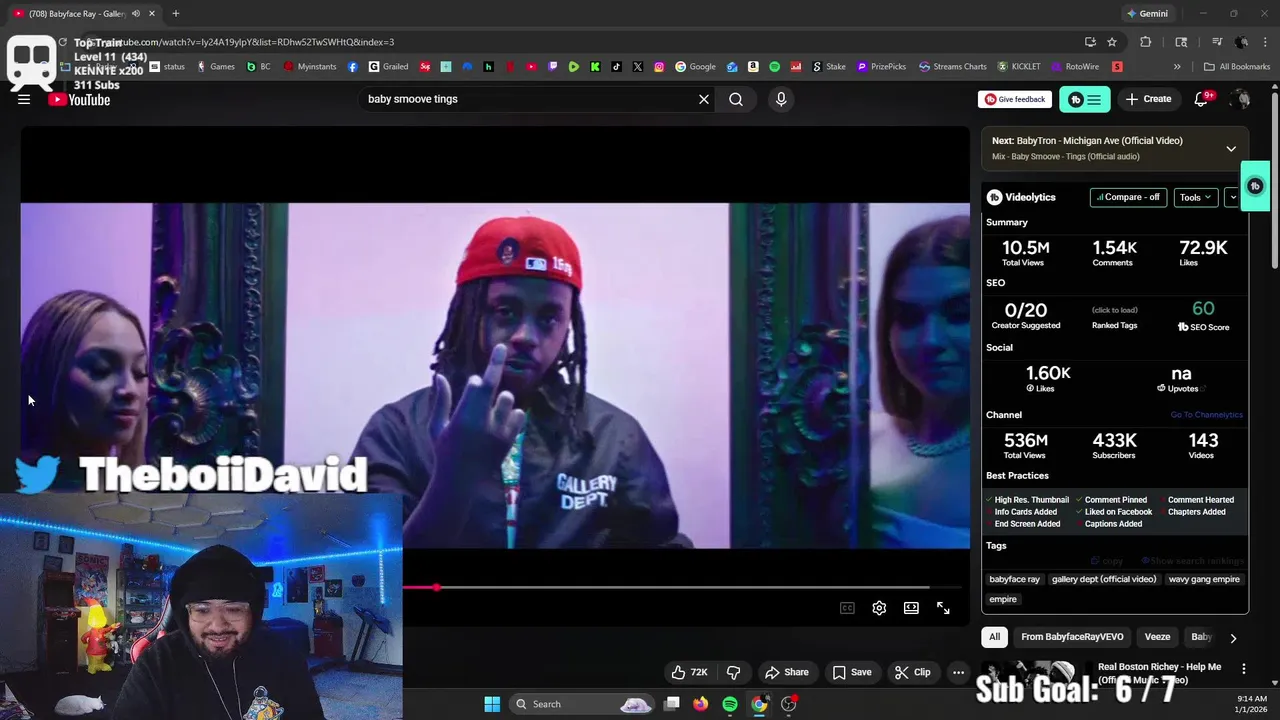
Task: Switch to the Babyface Ray browser tab
Action: [x=78, y=14]
